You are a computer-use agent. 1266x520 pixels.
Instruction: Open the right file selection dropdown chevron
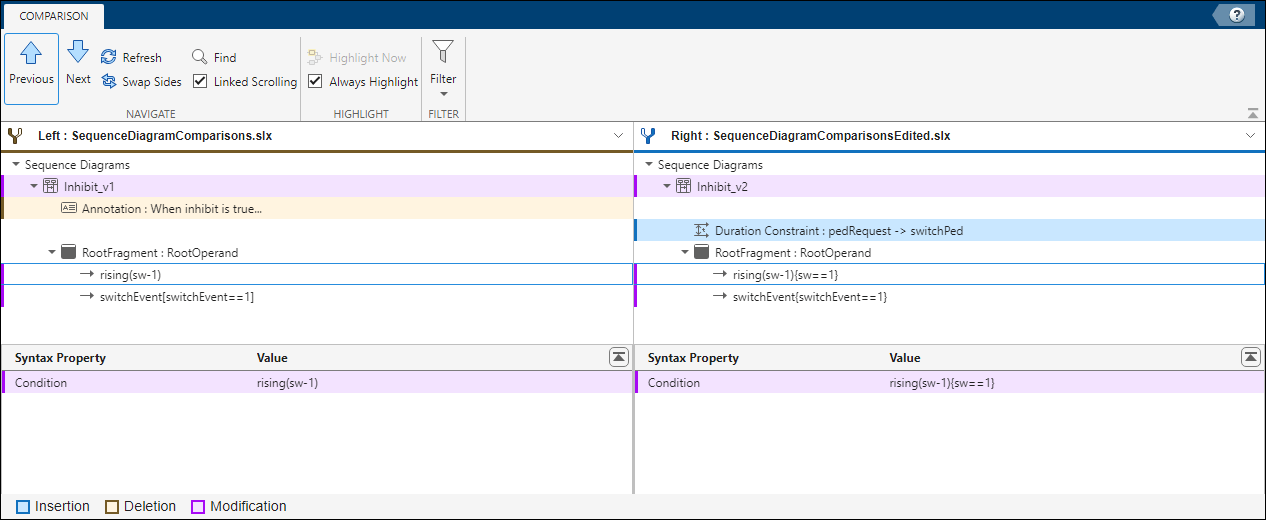click(x=1250, y=135)
